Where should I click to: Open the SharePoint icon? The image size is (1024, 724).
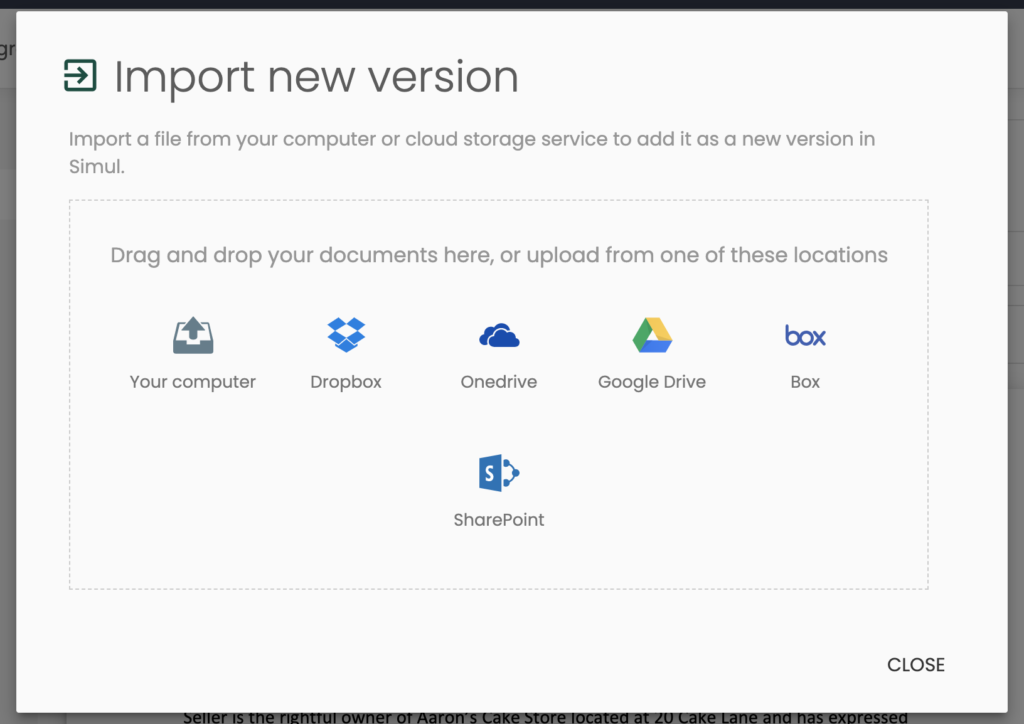(x=499, y=473)
